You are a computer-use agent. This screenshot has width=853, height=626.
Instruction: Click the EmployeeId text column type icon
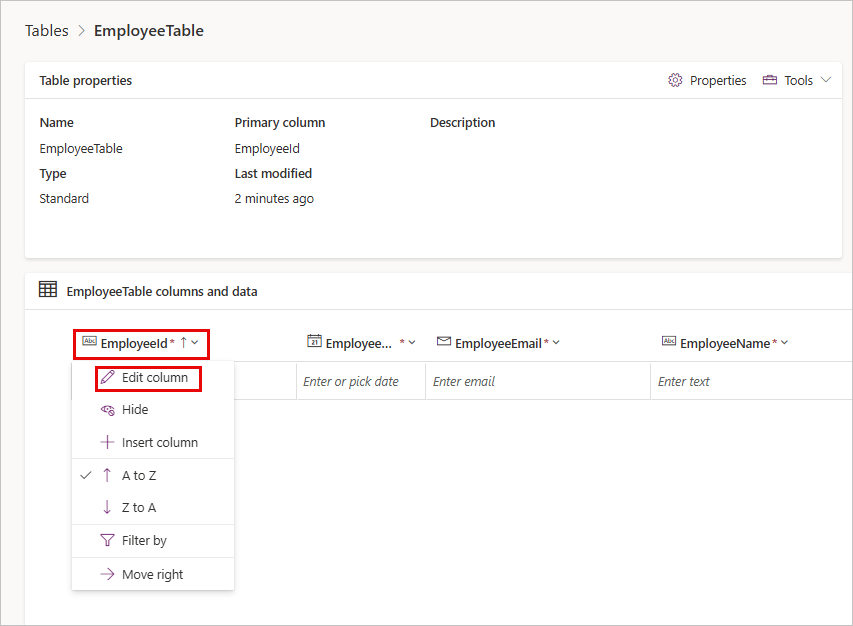coord(89,341)
